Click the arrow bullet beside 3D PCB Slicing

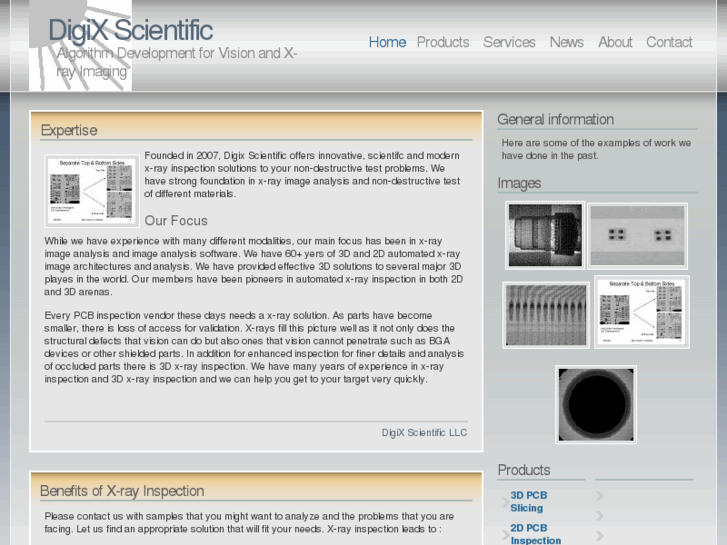pyautogui.click(x=505, y=501)
